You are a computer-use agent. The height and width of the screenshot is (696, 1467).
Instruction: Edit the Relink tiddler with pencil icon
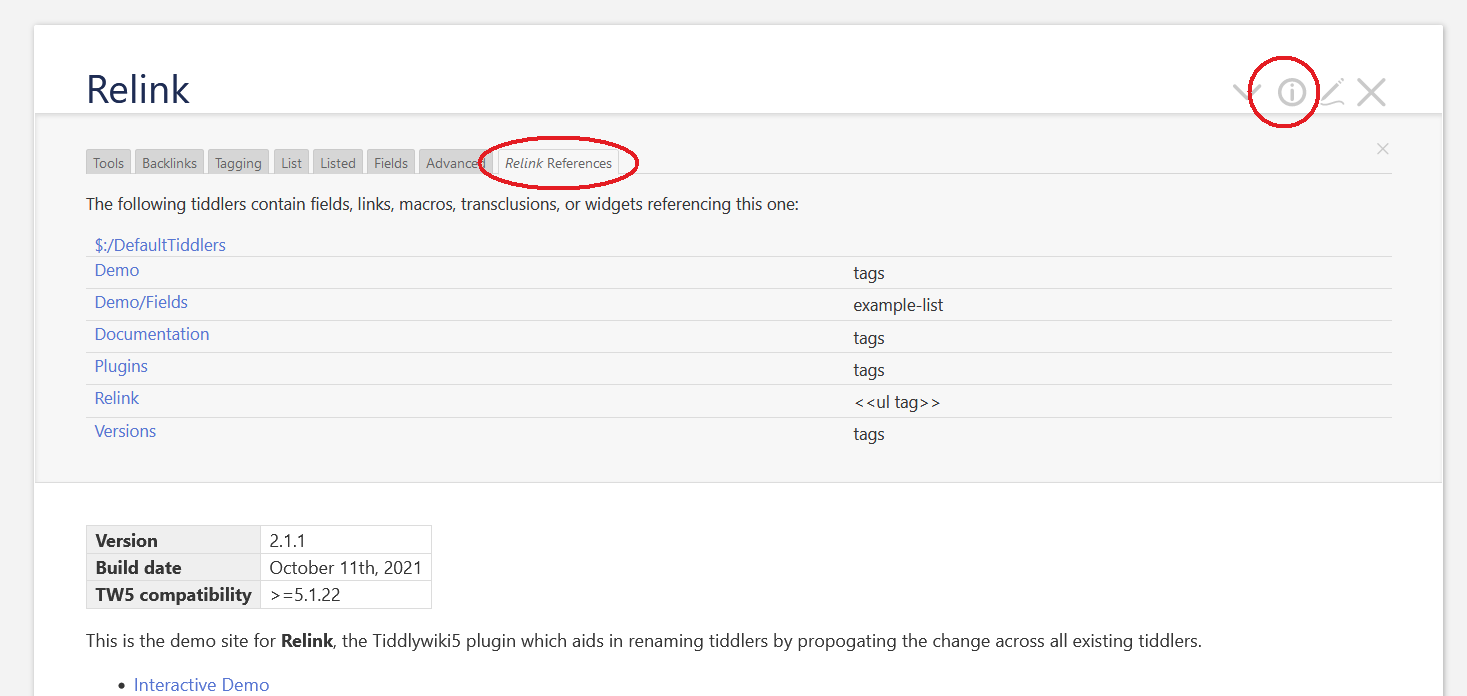point(1331,93)
